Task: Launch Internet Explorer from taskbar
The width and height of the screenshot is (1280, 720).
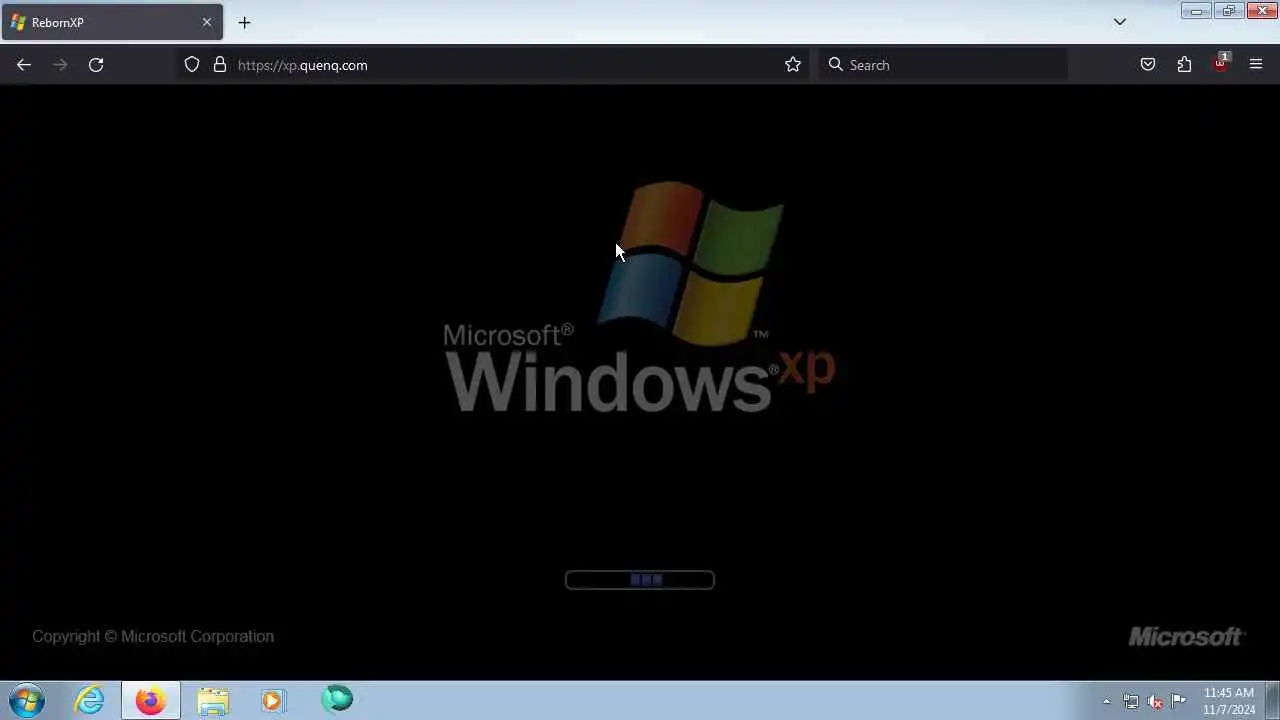Action: (90, 701)
